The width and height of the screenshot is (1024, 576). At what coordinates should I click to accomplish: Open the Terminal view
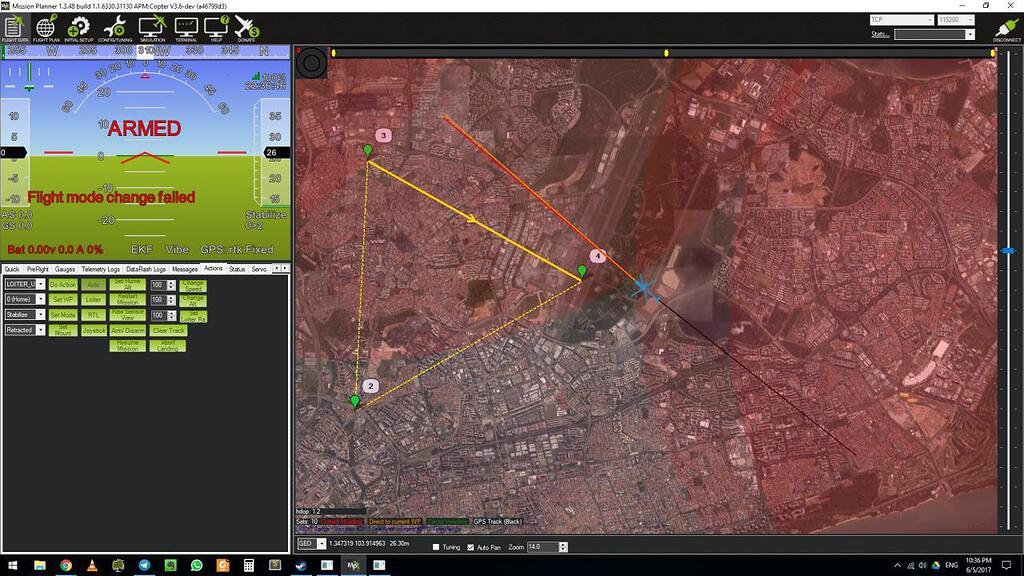pyautogui.click(x=186, y=28)
